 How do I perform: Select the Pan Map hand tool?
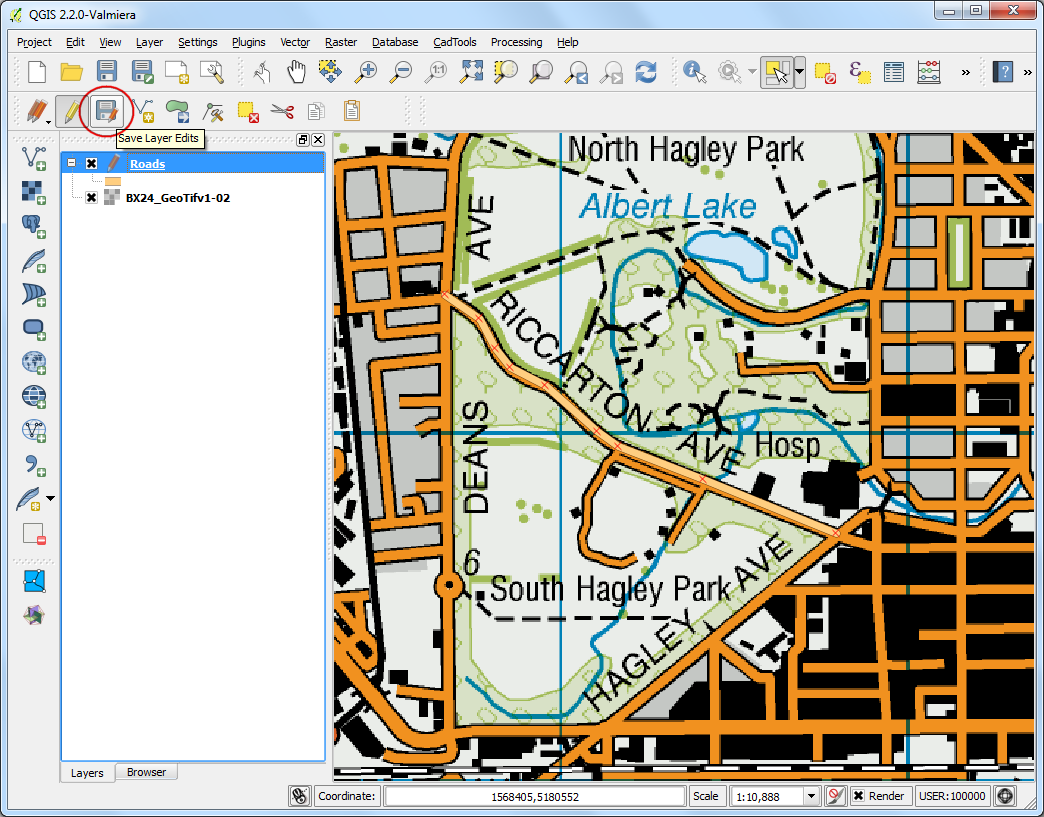tap(297, 72)
